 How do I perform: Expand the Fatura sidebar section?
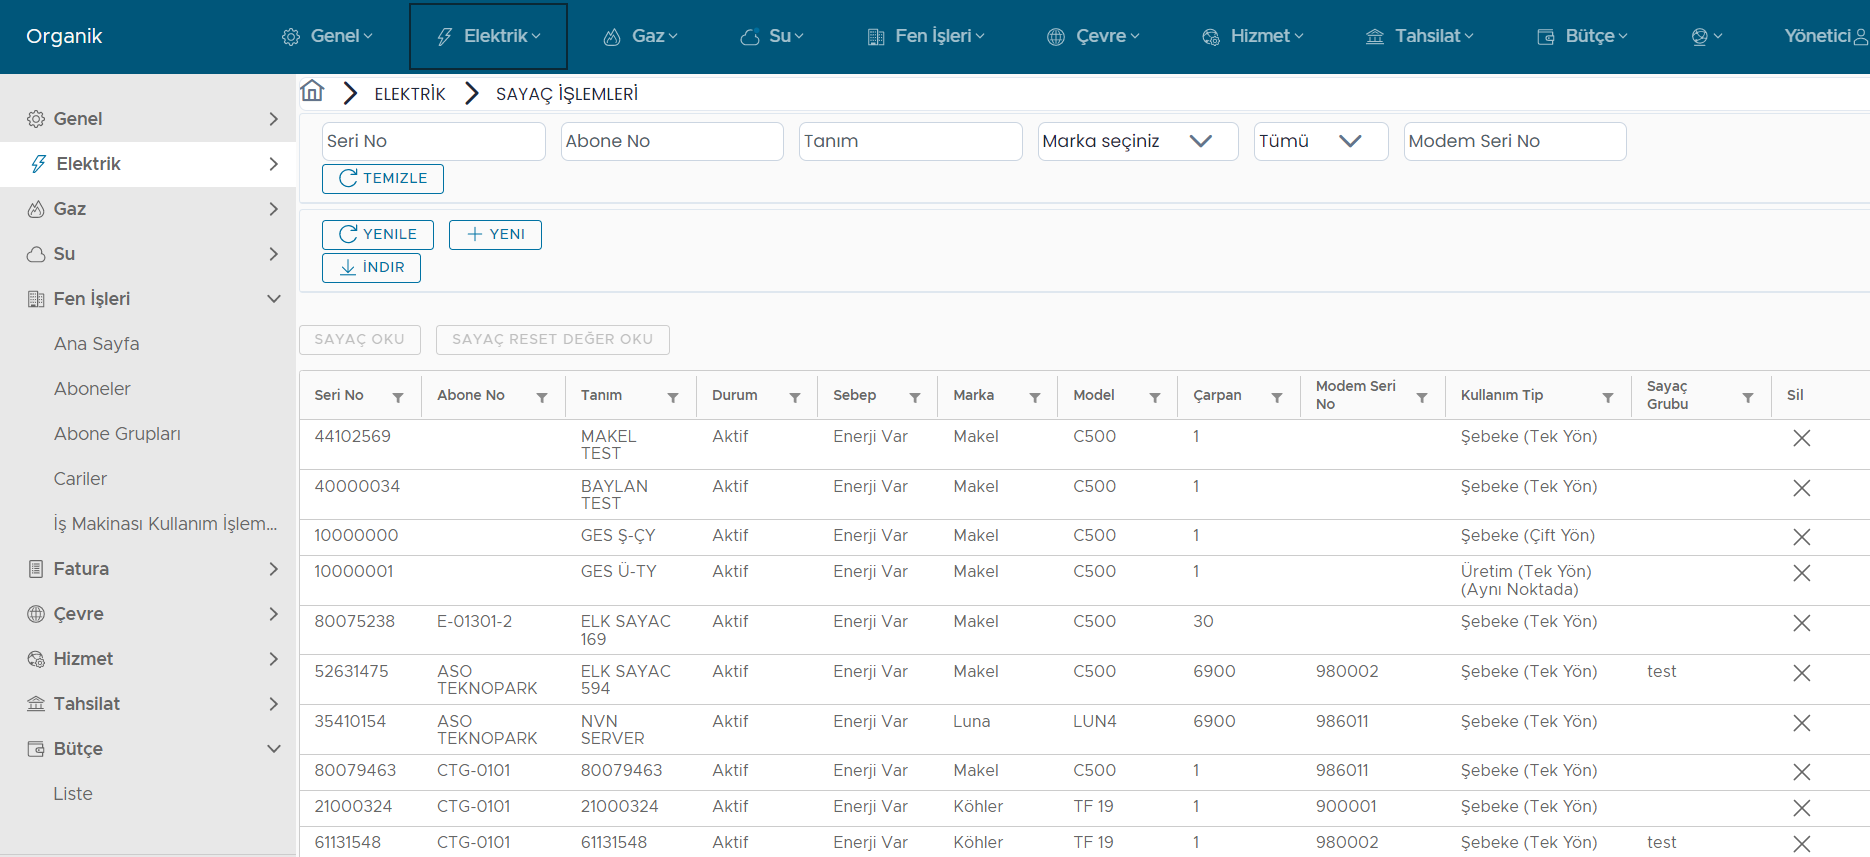(x=273, y=569)
